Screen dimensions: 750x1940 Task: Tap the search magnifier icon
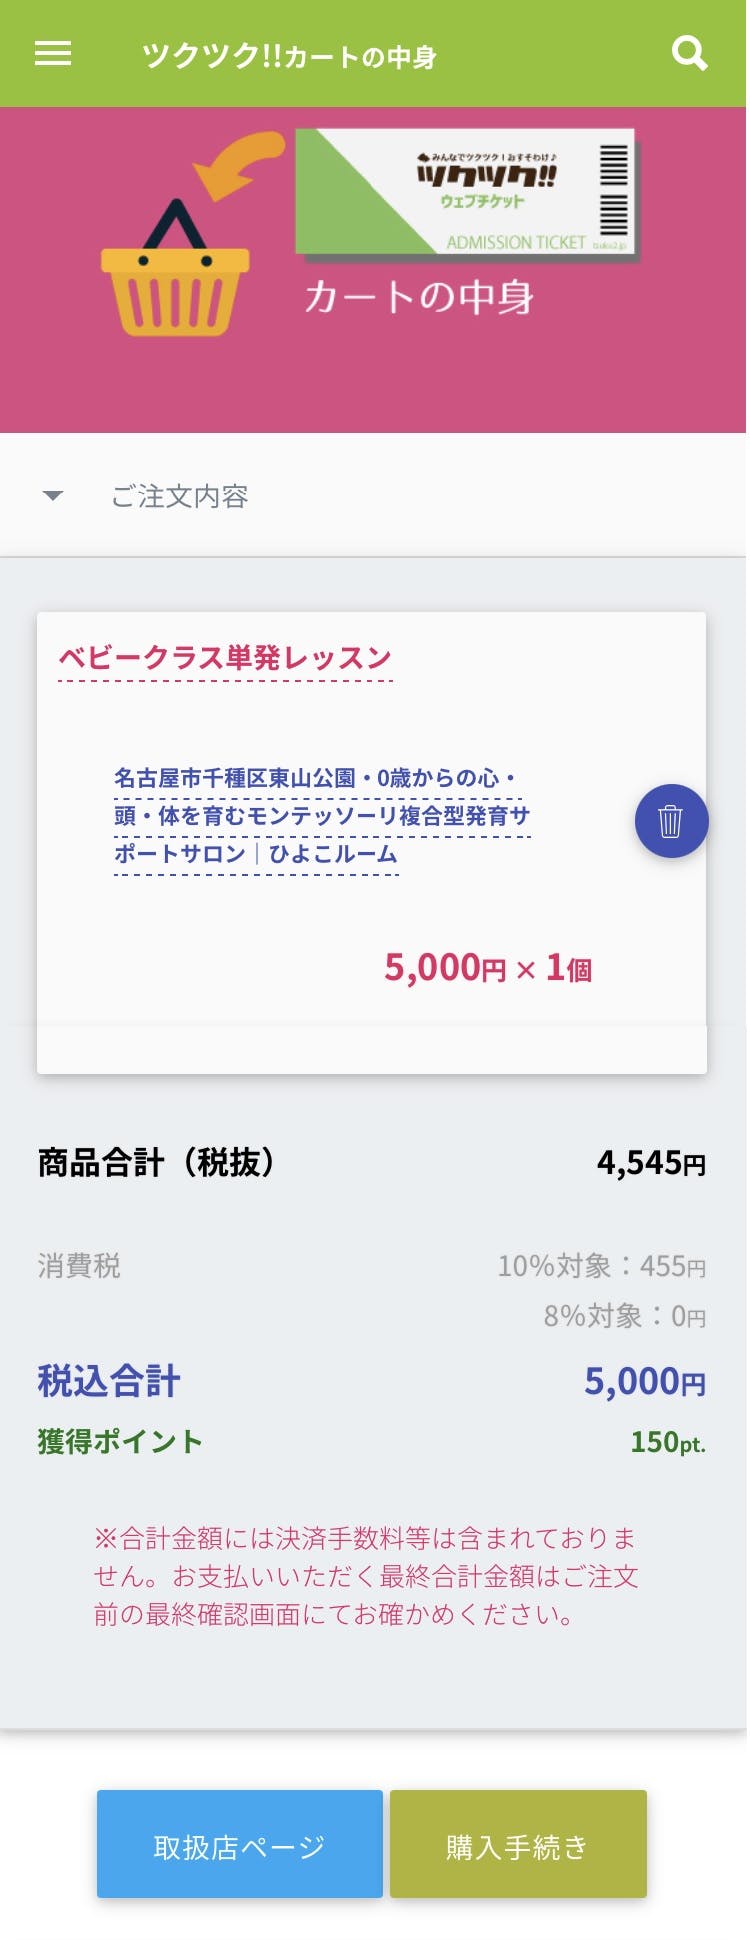pos(689,53)
